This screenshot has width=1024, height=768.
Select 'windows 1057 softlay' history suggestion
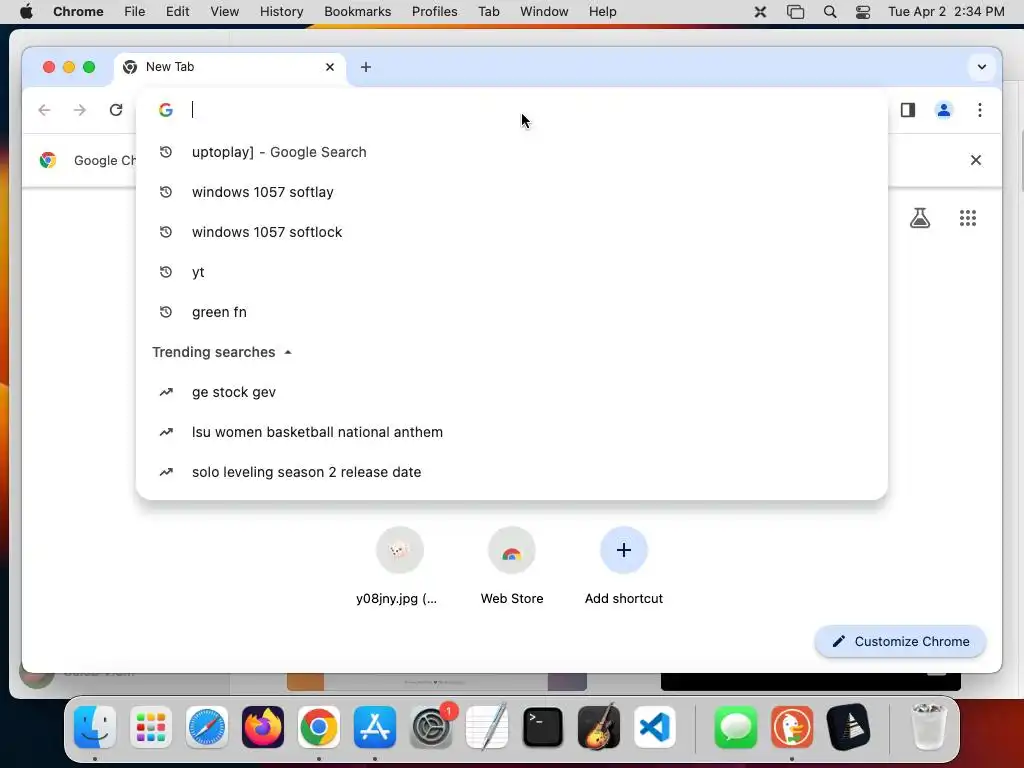(511, 192)
